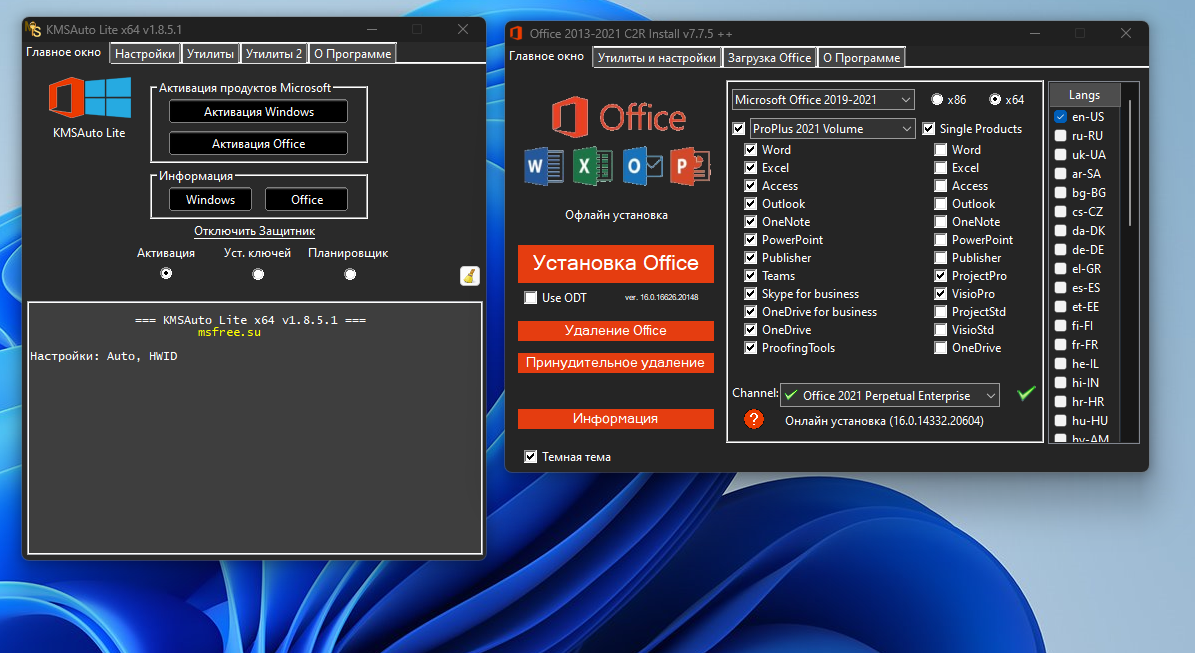Click the Office information button in KMSAuto
The width and height of the screenshot is (1195, 653).
pos(306,200)
